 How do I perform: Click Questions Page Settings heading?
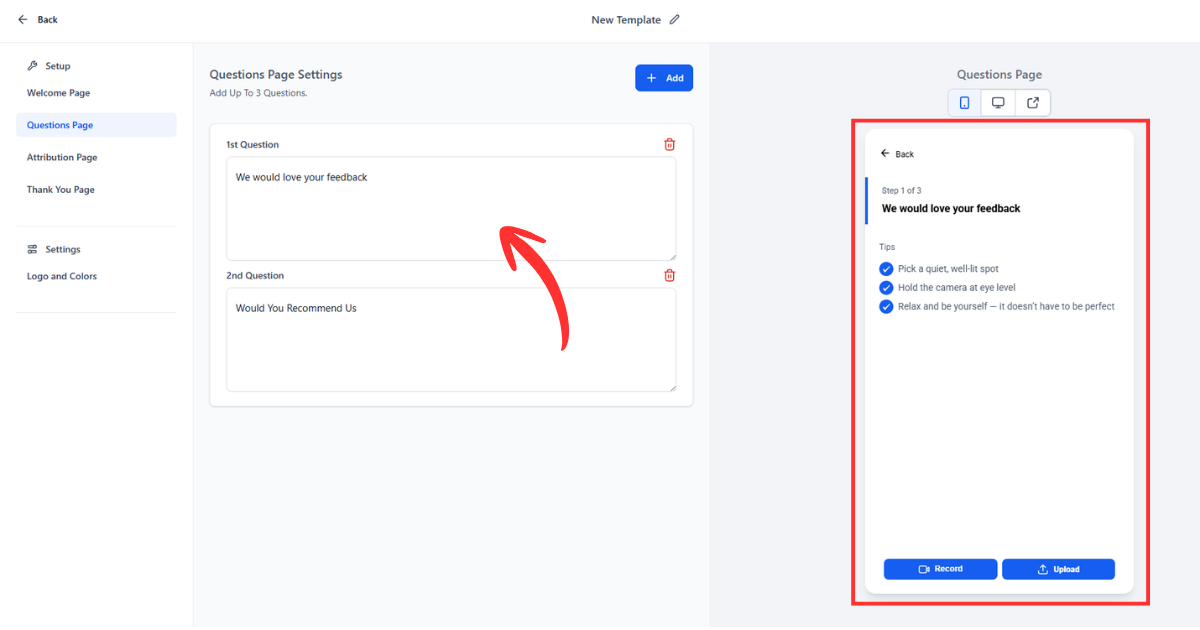pos(276,75)
